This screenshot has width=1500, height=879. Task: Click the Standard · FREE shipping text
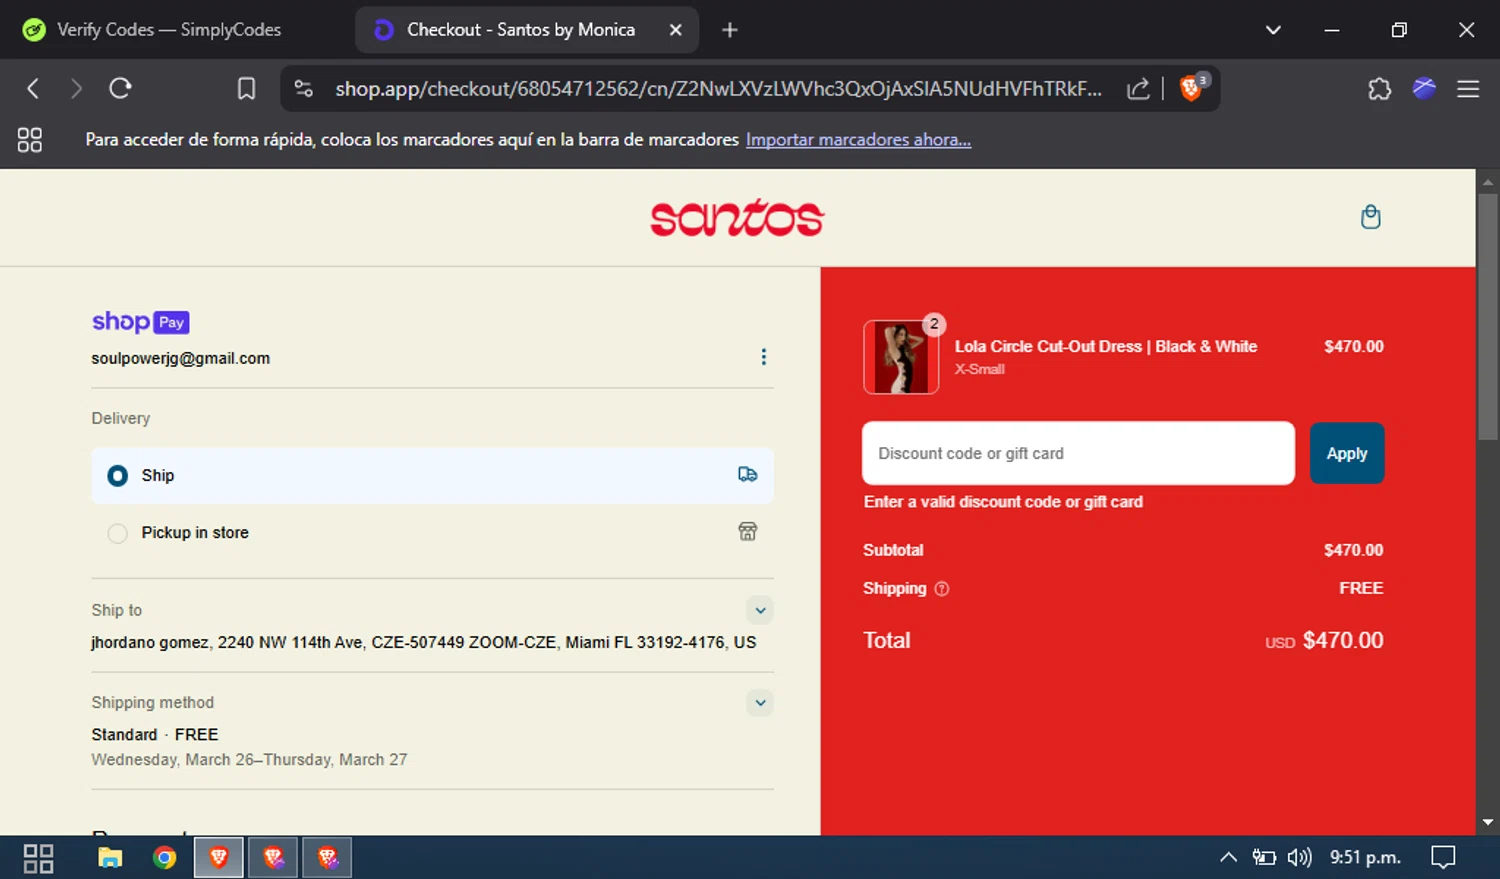[x=155, y=734]
